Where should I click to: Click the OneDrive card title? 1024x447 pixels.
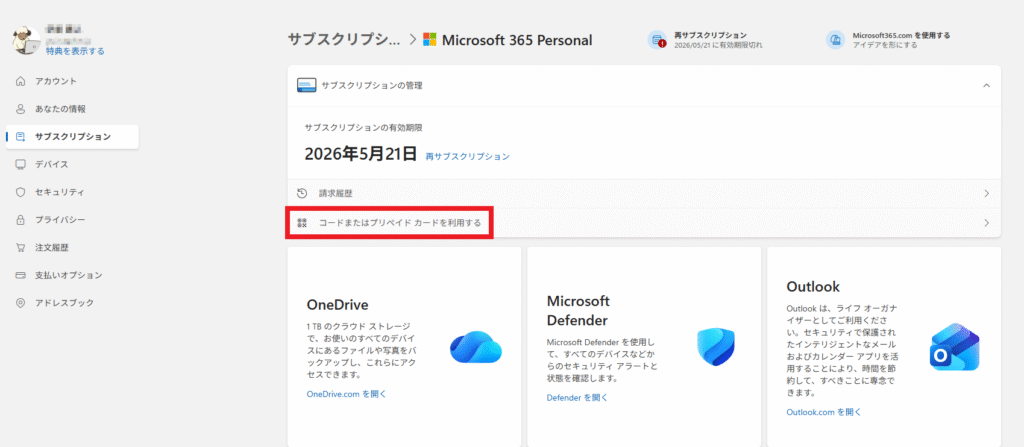[x=338, y=305]
